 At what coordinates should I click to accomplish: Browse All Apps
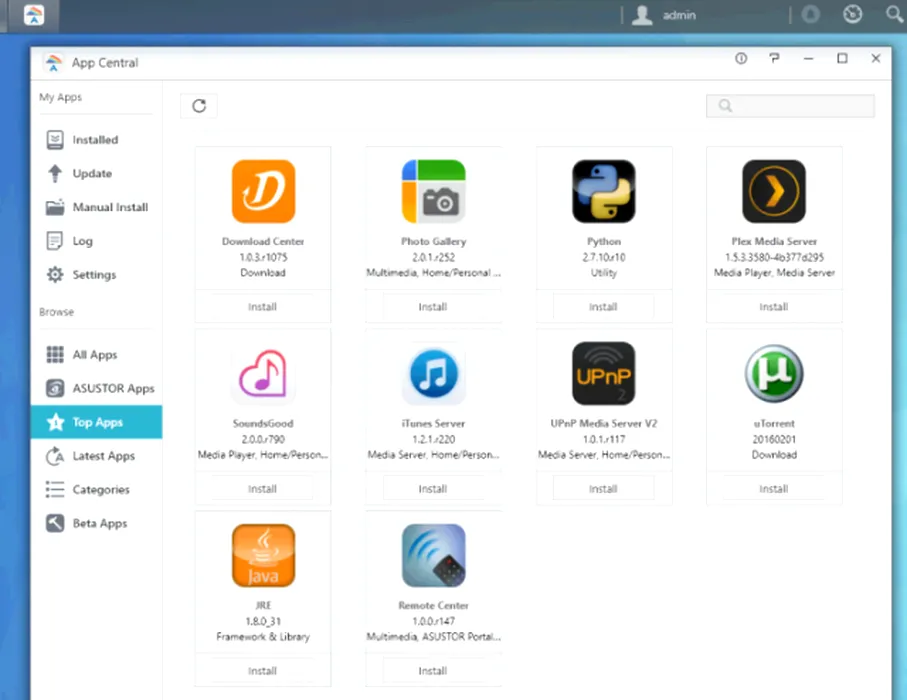[x=96, y=355]
